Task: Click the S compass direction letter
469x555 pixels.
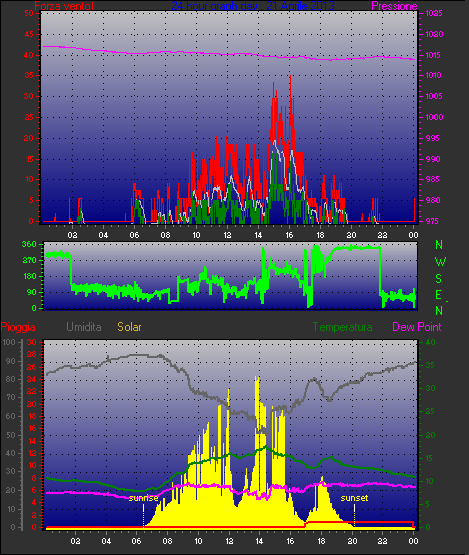Action: pos(439,279)
